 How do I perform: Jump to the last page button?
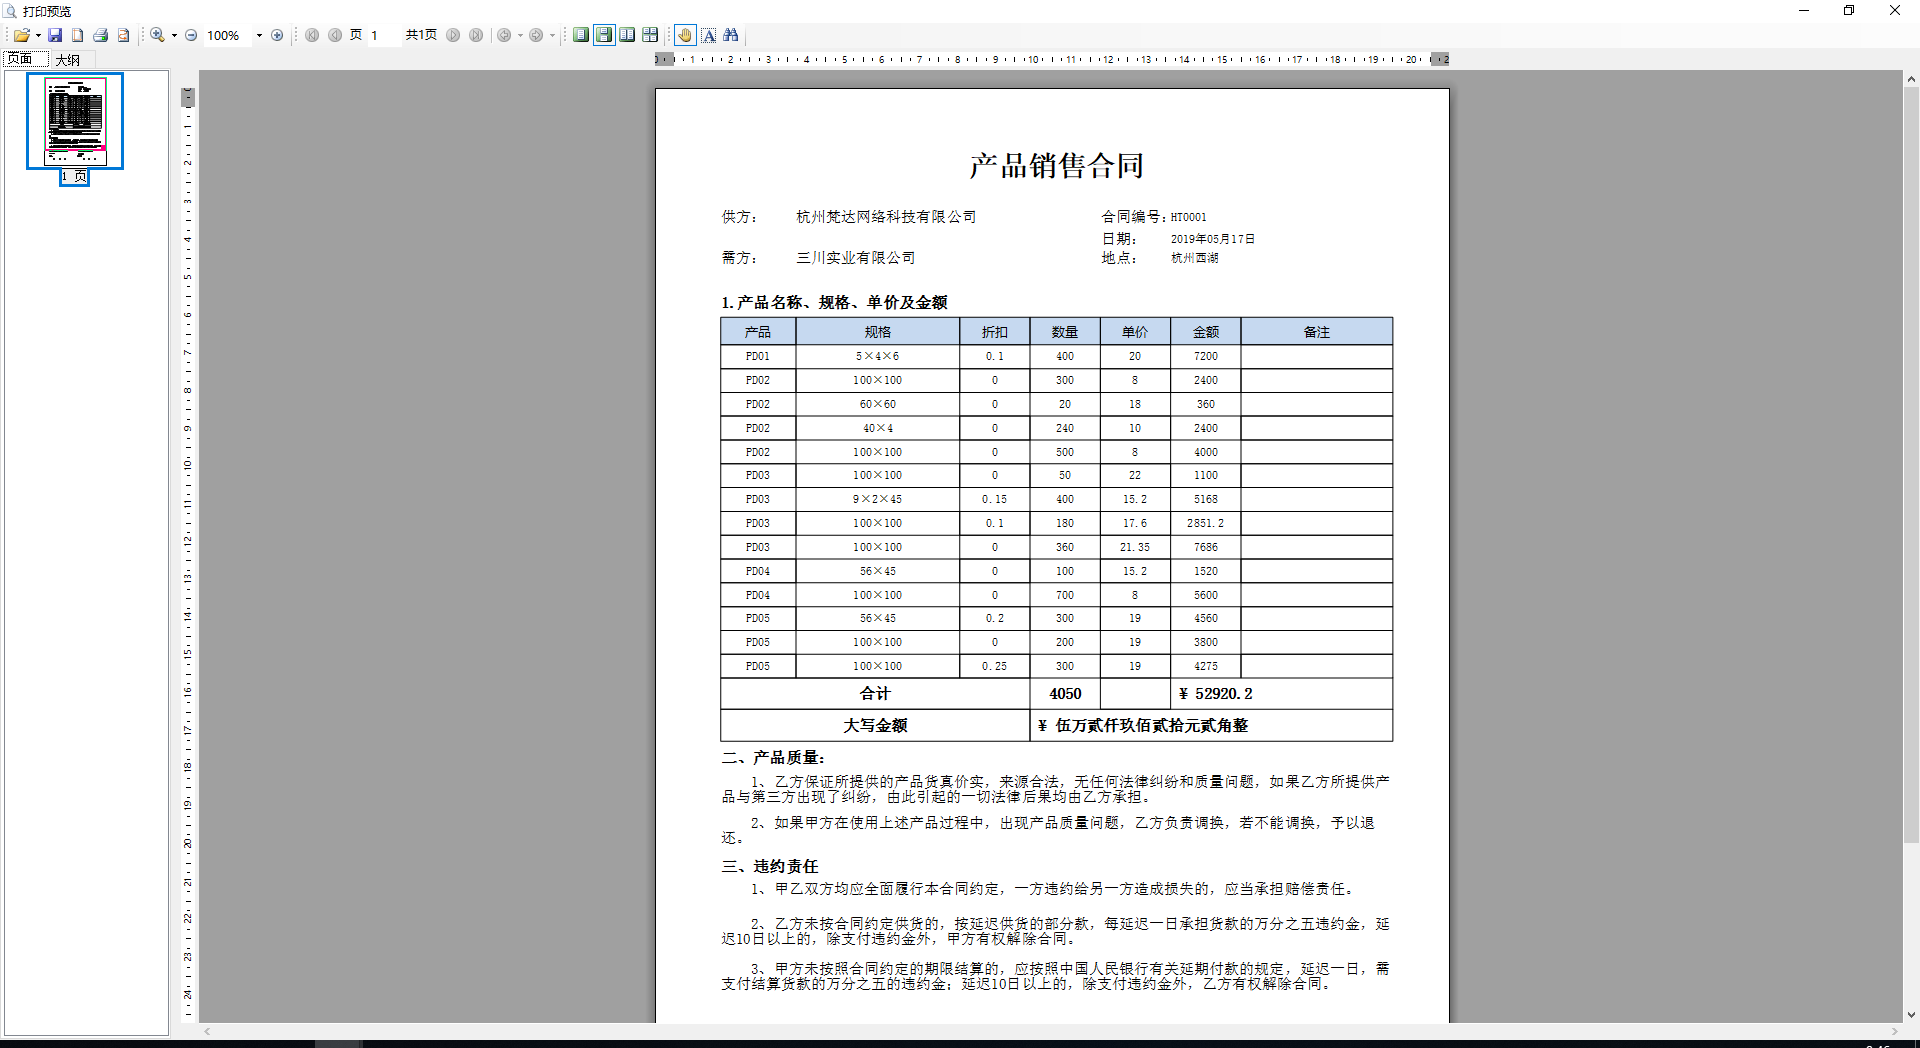(476, 35)
